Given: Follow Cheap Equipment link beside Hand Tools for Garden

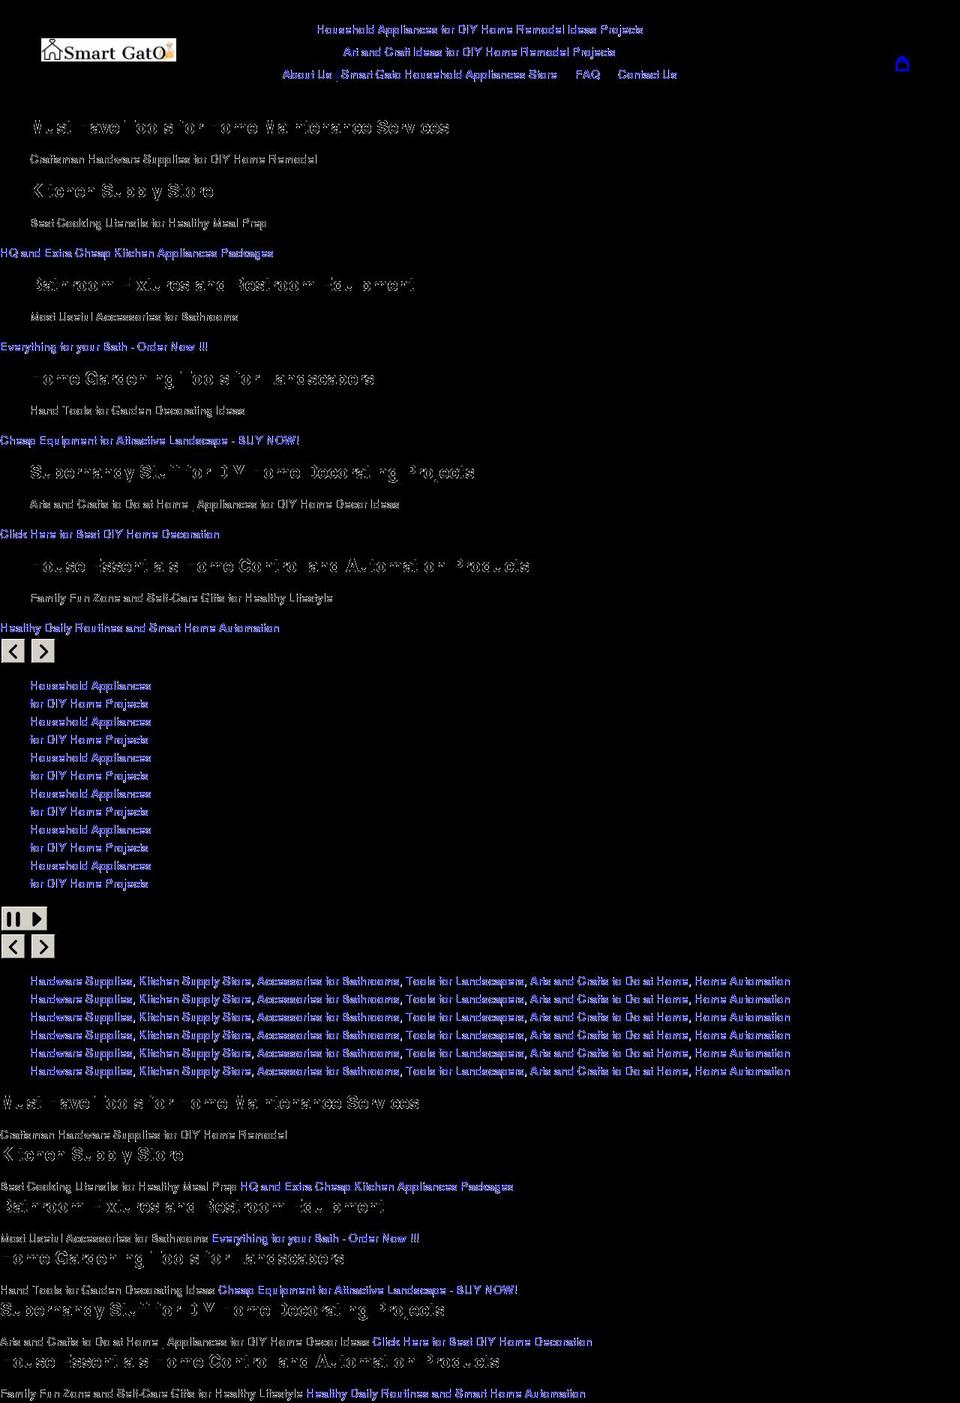Looking at the screenshot, I should coord(368,1290).
